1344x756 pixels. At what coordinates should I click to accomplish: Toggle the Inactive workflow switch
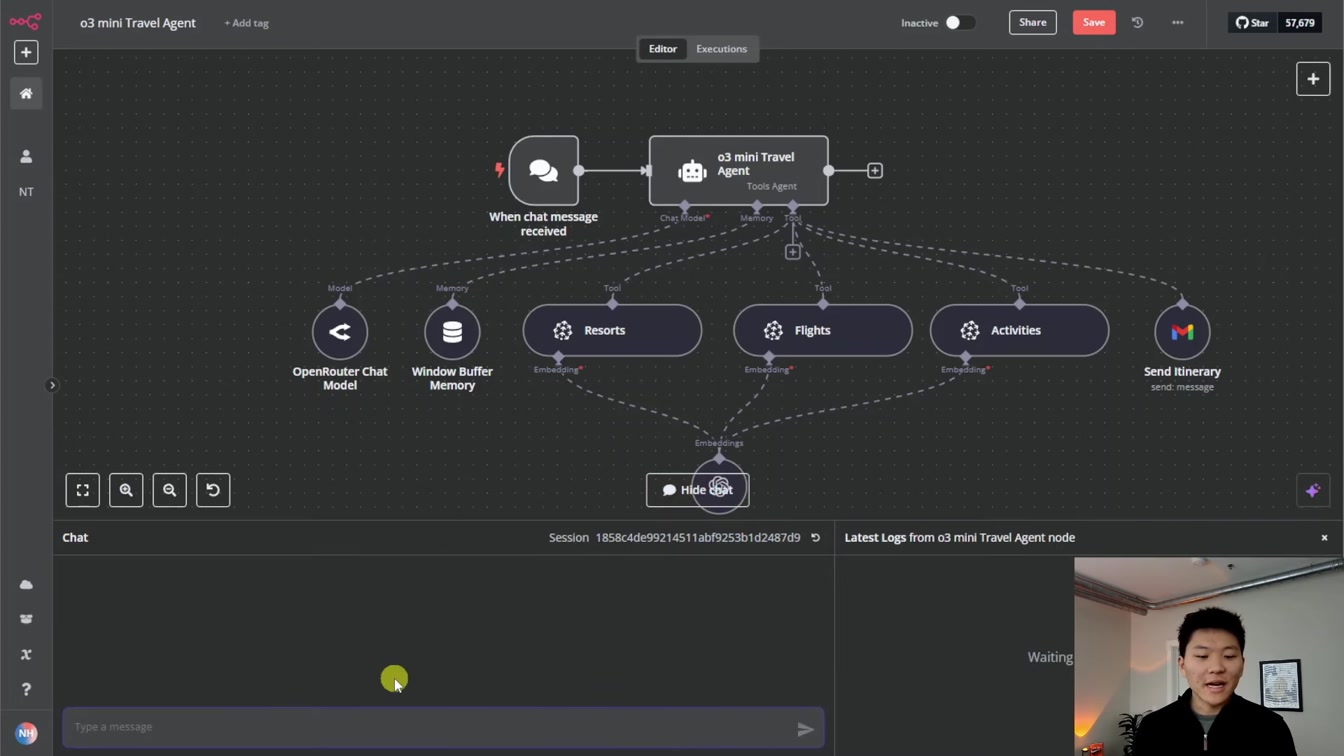pos(959,22)
